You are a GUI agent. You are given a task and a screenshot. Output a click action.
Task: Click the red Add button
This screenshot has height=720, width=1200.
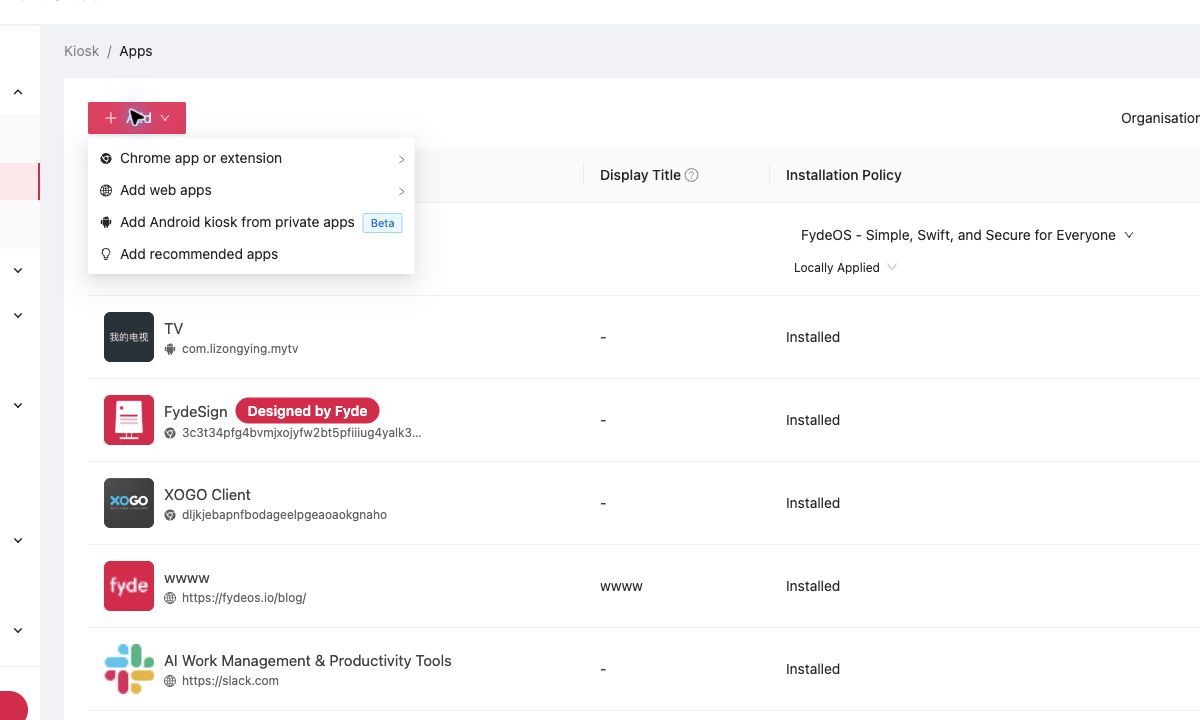point(137,118)
